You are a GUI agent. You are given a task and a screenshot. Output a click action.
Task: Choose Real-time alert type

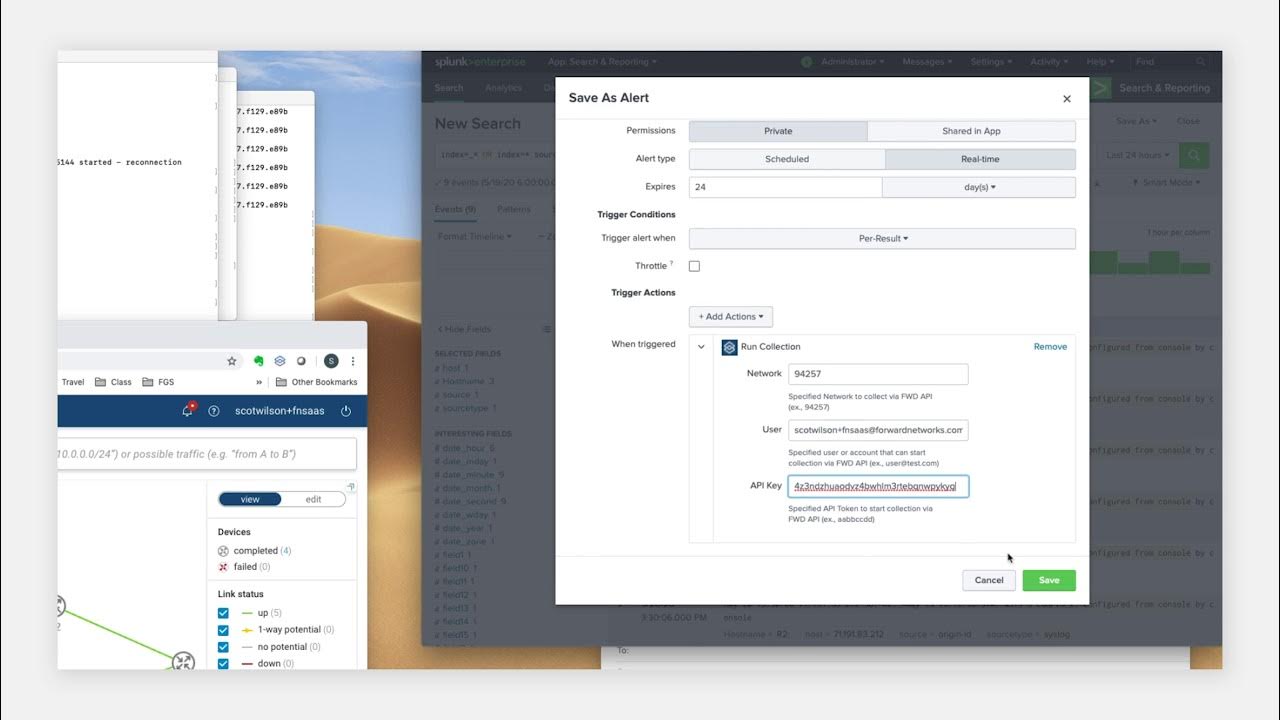click(x=980, y=159)
